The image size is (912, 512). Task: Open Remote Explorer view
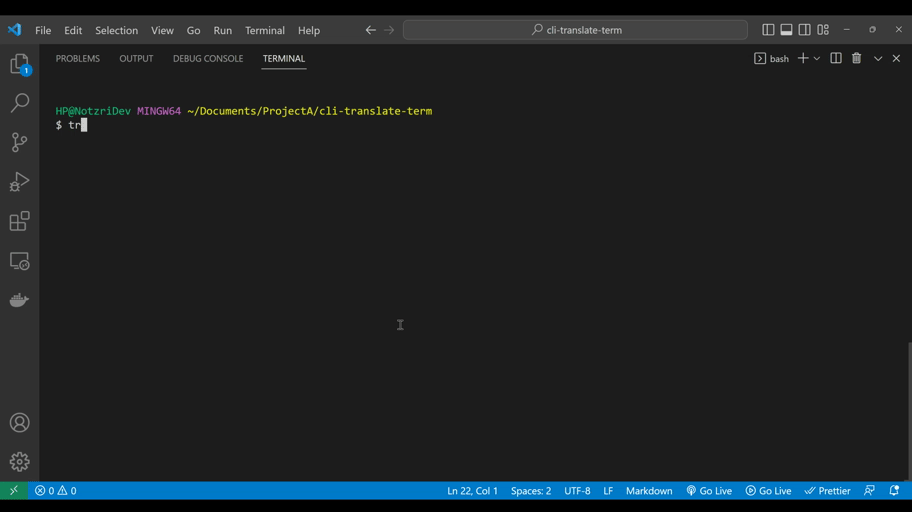coord(19,261)
